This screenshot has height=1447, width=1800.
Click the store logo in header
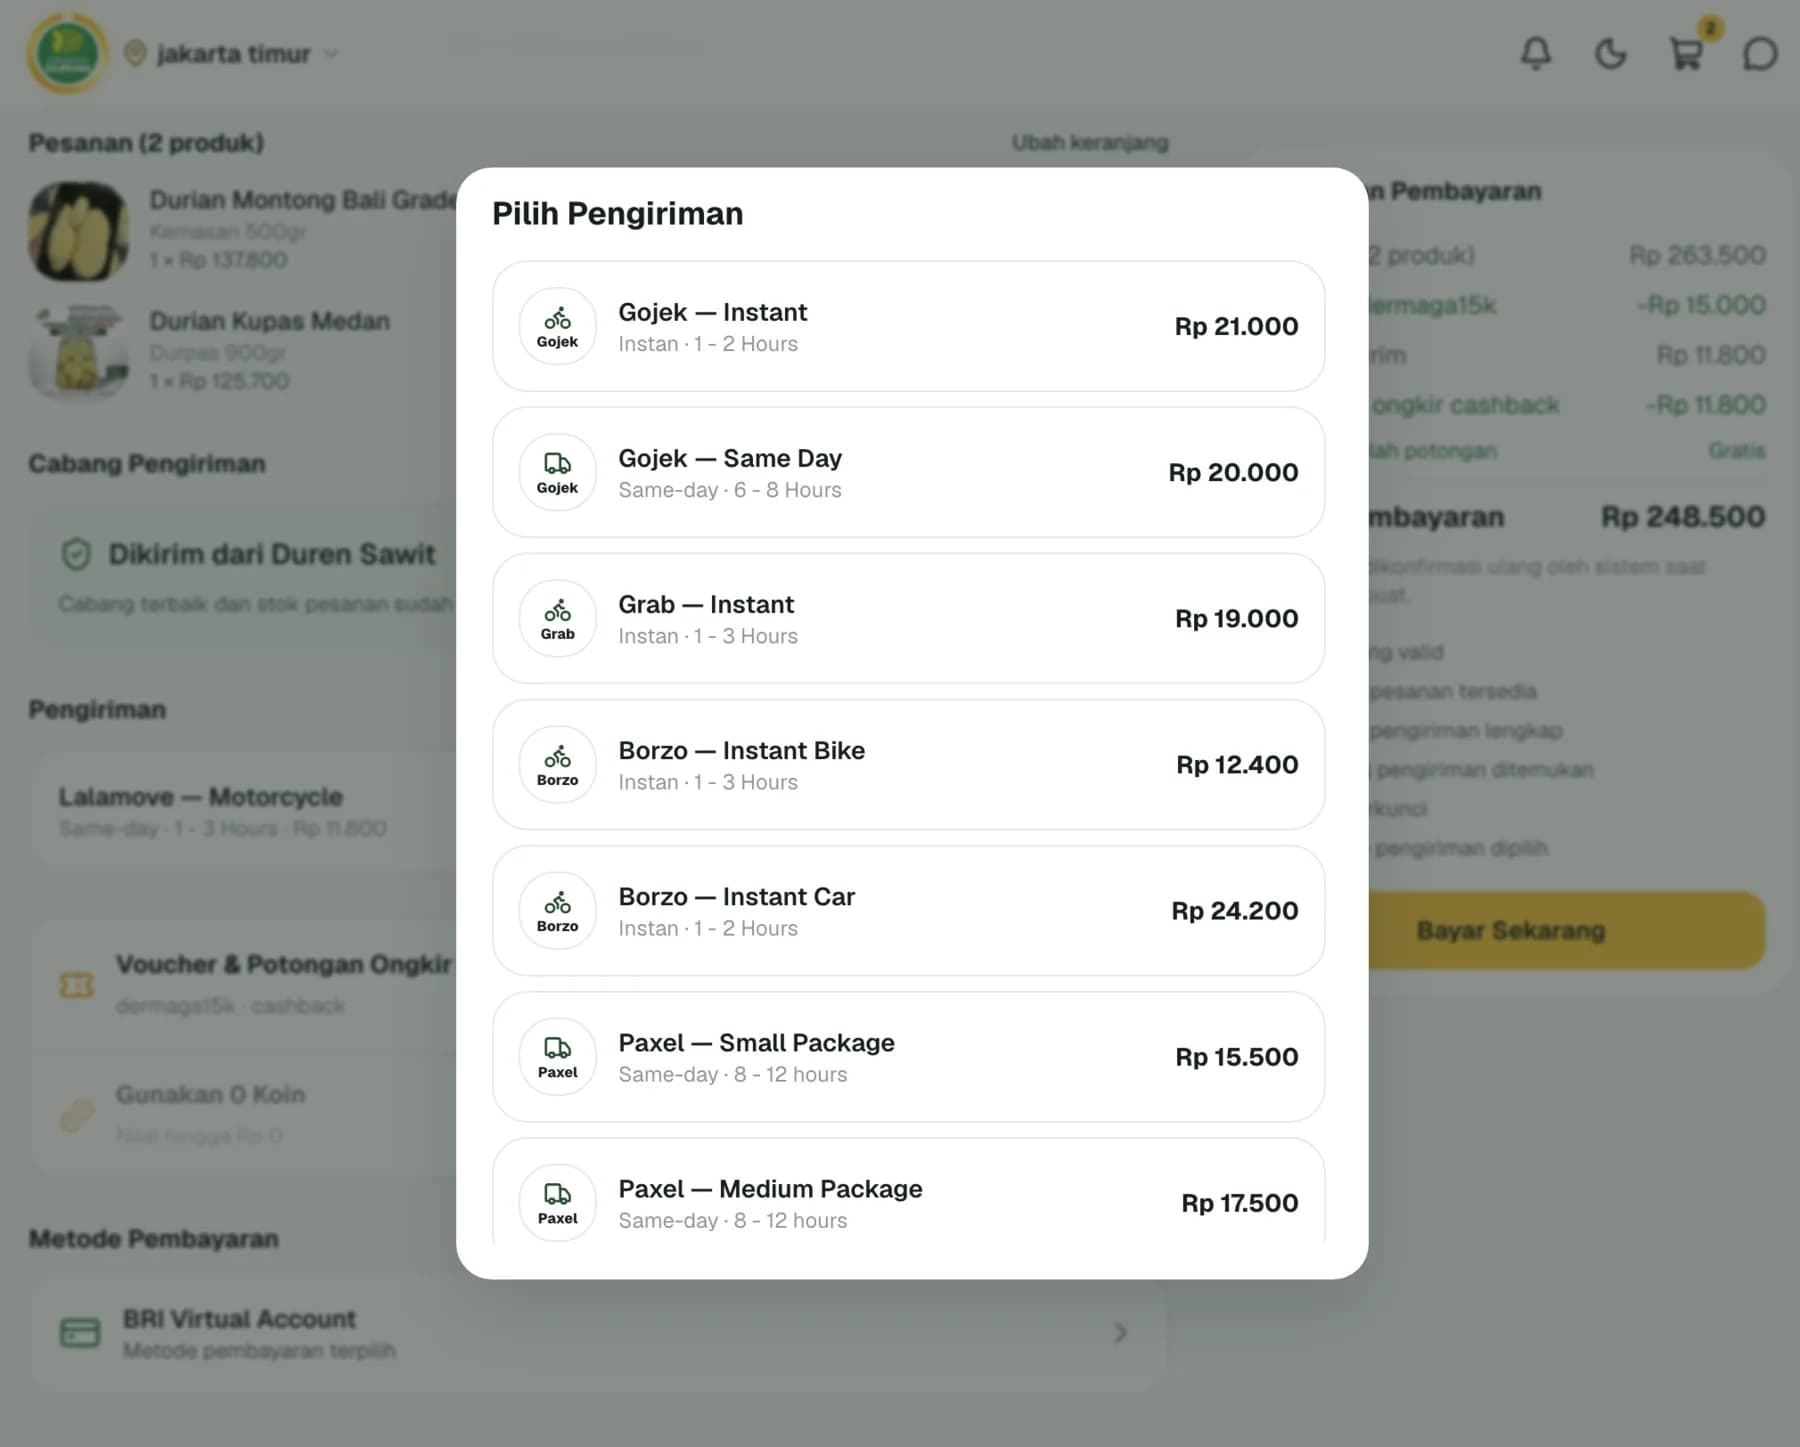pyautogui.click(x=67, y=53)
